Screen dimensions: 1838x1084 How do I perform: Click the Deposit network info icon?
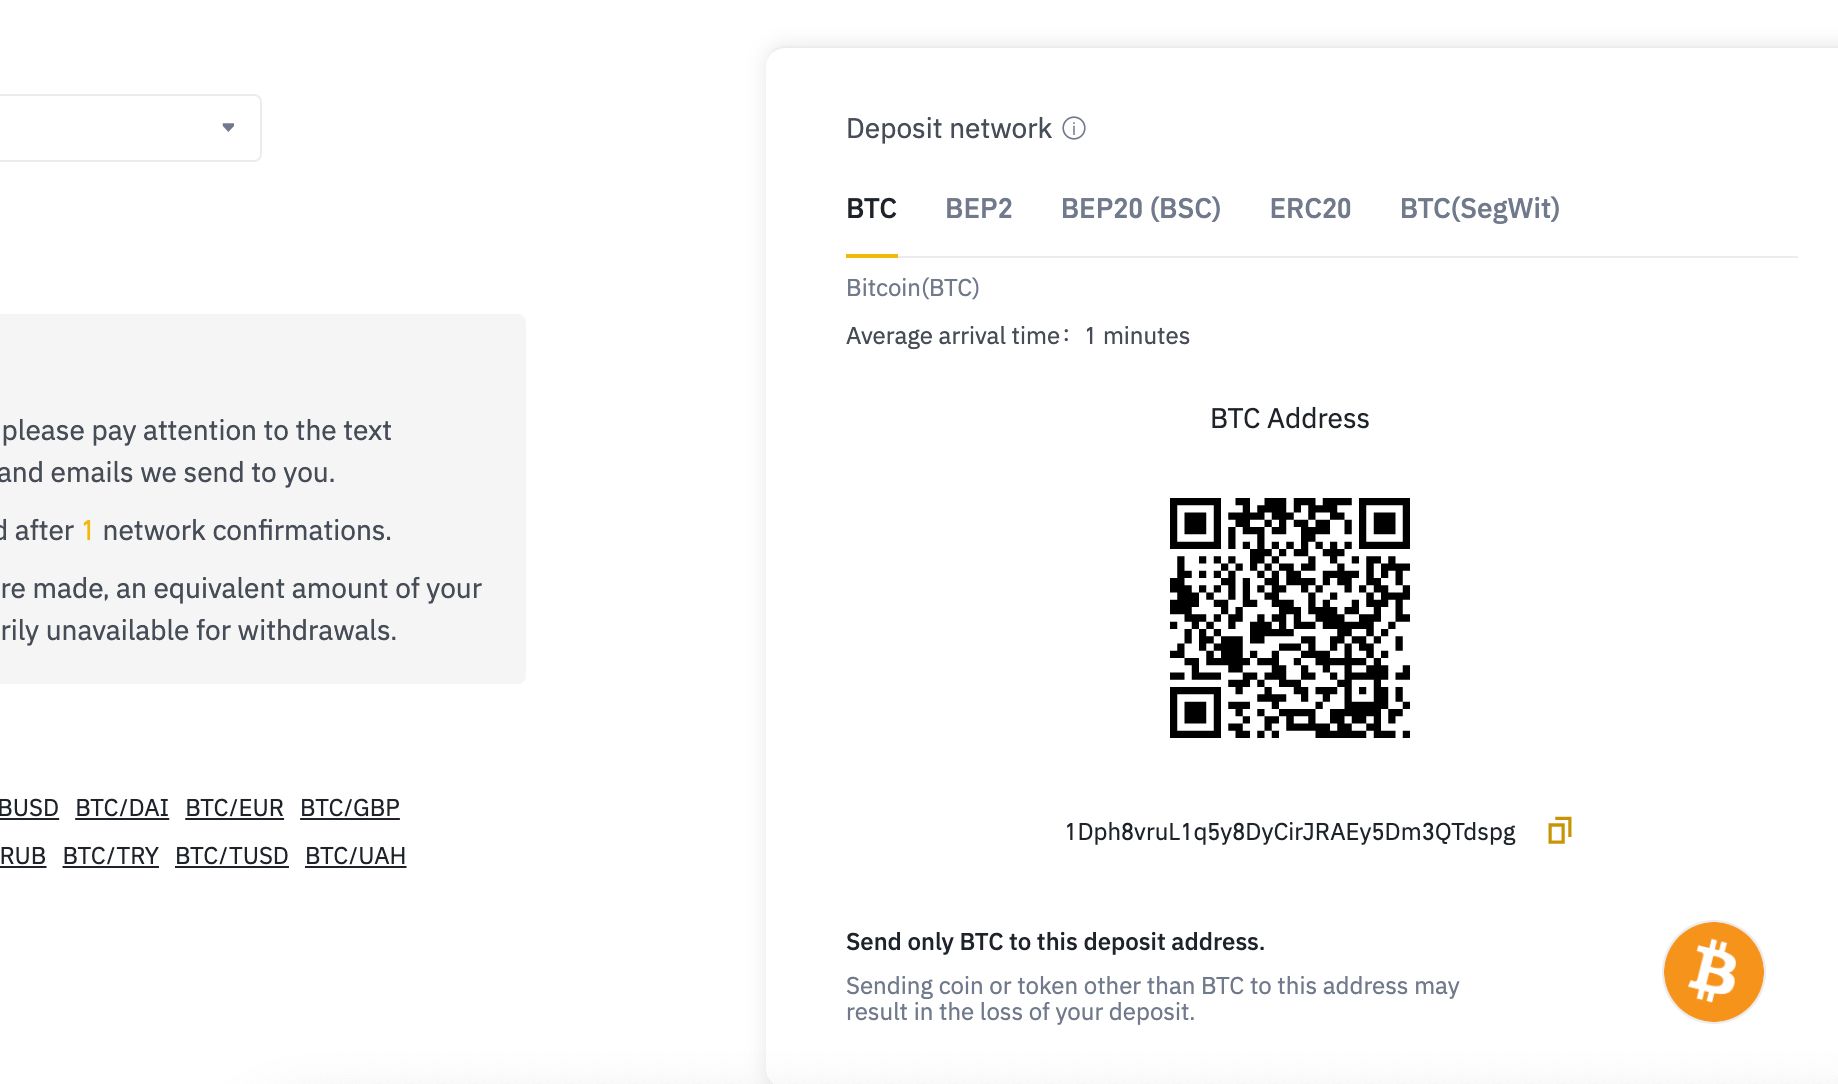tap(1074, 128)
